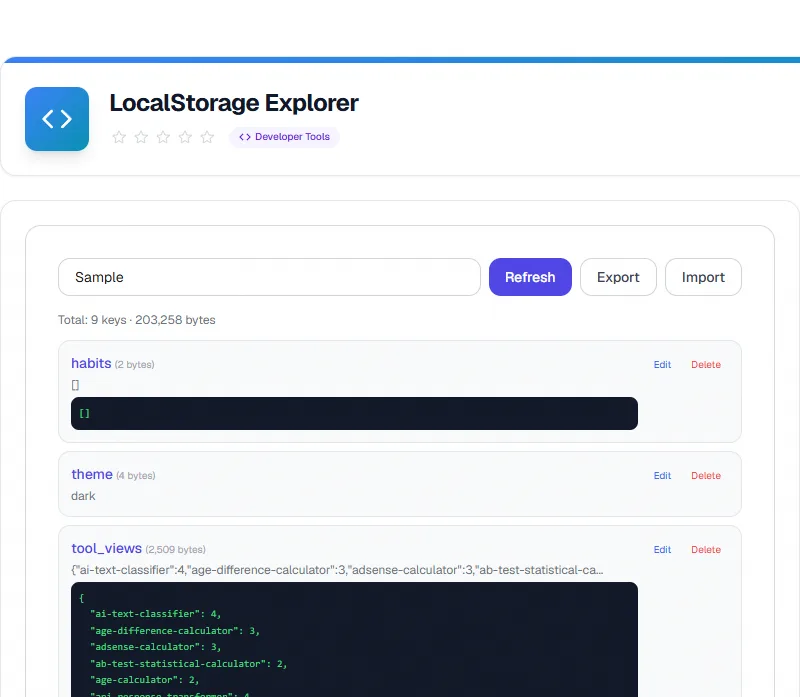Screen dimensions: 800x697
Task: Rate the tool three stars
Action: (x=163, y=137)
